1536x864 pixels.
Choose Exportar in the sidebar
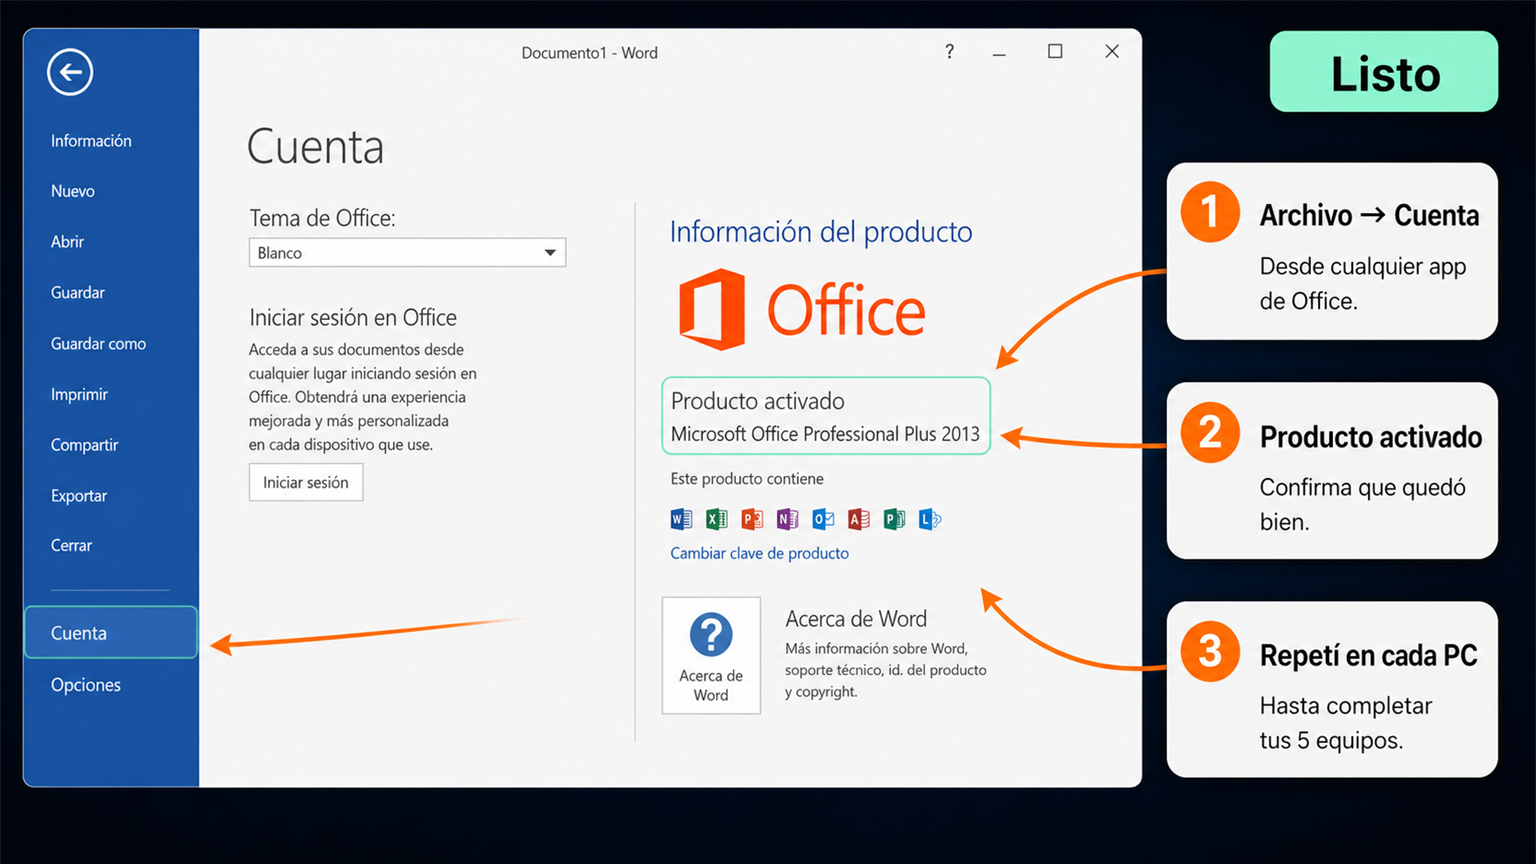(x=79, y=496)
